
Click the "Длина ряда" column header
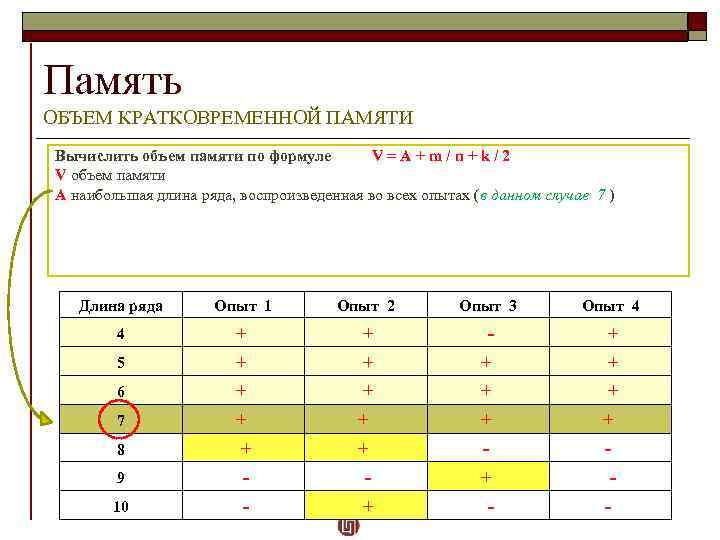point(121,306)
